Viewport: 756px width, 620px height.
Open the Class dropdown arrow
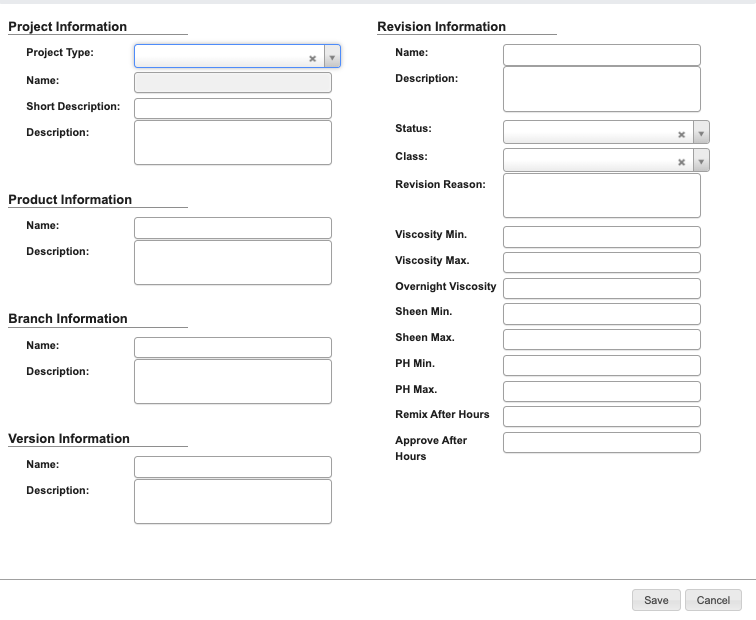coord(701,161)
